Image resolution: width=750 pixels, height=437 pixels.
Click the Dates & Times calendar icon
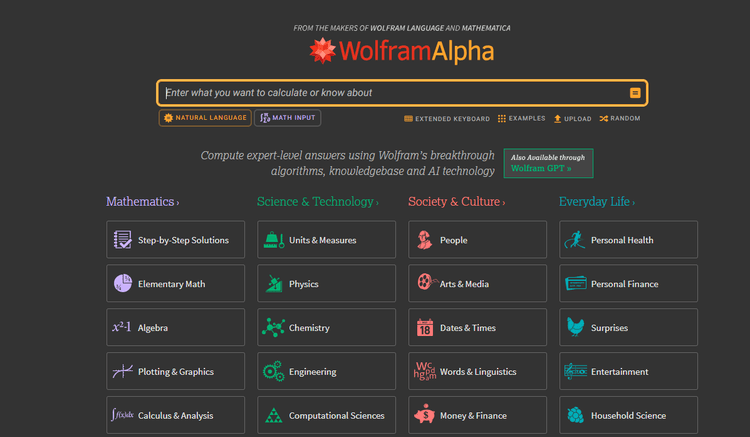tap(425, 328)
